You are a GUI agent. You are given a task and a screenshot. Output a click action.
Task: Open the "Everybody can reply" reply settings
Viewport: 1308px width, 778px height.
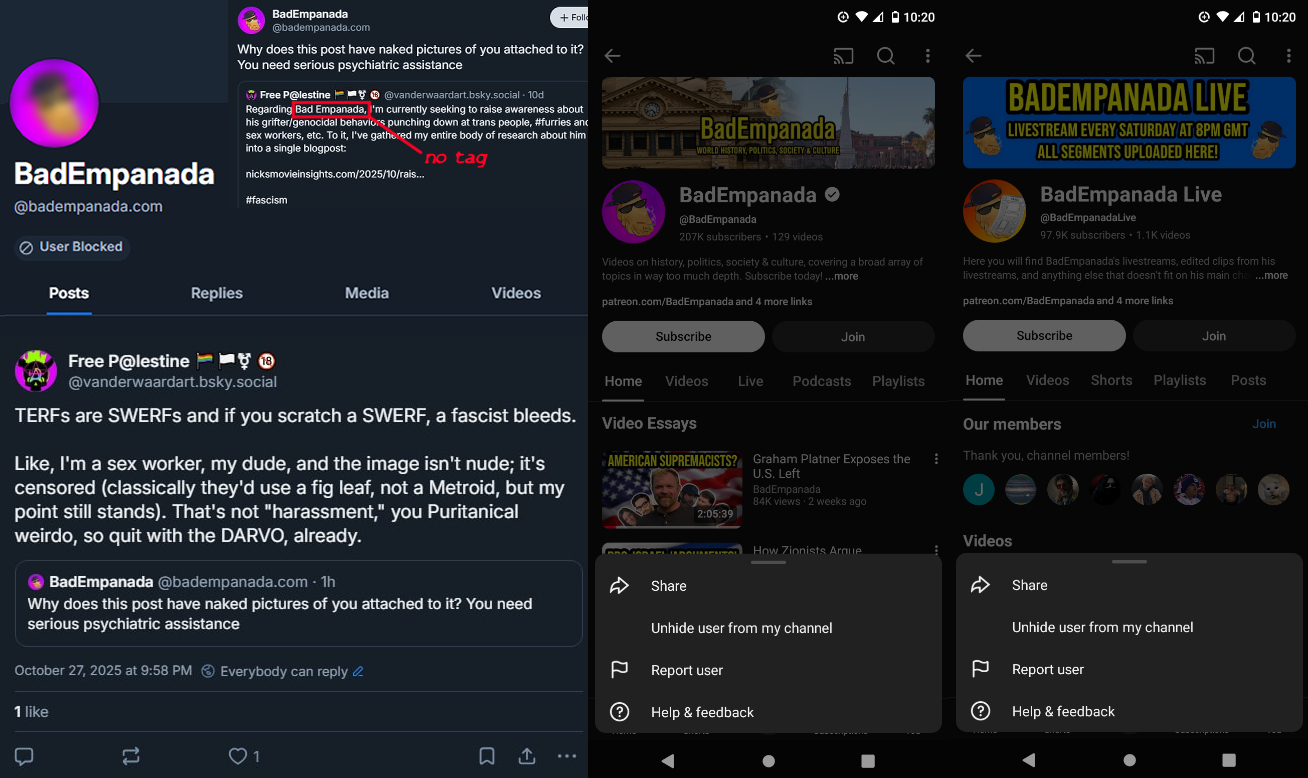(283, 671)
